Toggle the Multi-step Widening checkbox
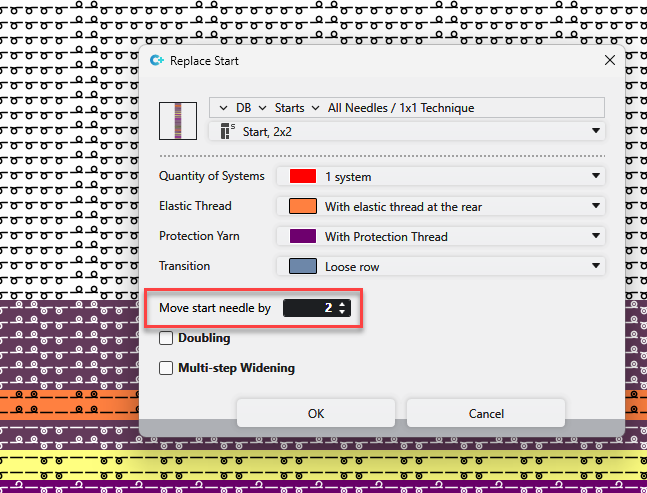Viewport: 647px width, 493px height. pyautogui.click(x=167, y=368)
